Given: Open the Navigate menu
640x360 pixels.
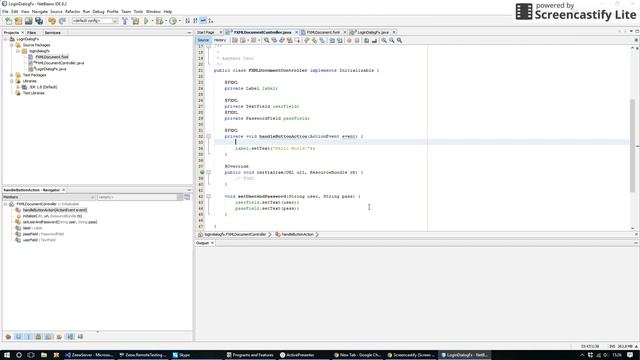Looking at the screenshot, I should click(x=40, y=11).
